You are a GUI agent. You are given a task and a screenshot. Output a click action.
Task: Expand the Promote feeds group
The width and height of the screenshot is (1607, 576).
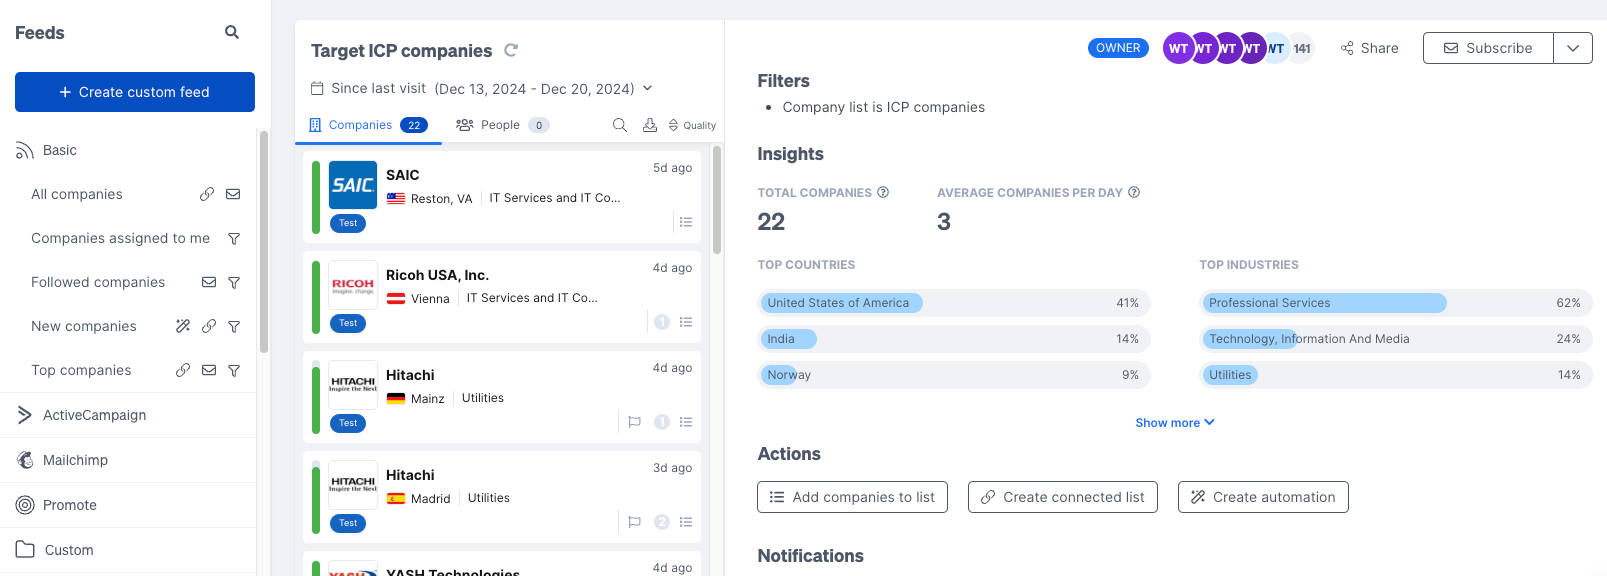click(128, 505)
